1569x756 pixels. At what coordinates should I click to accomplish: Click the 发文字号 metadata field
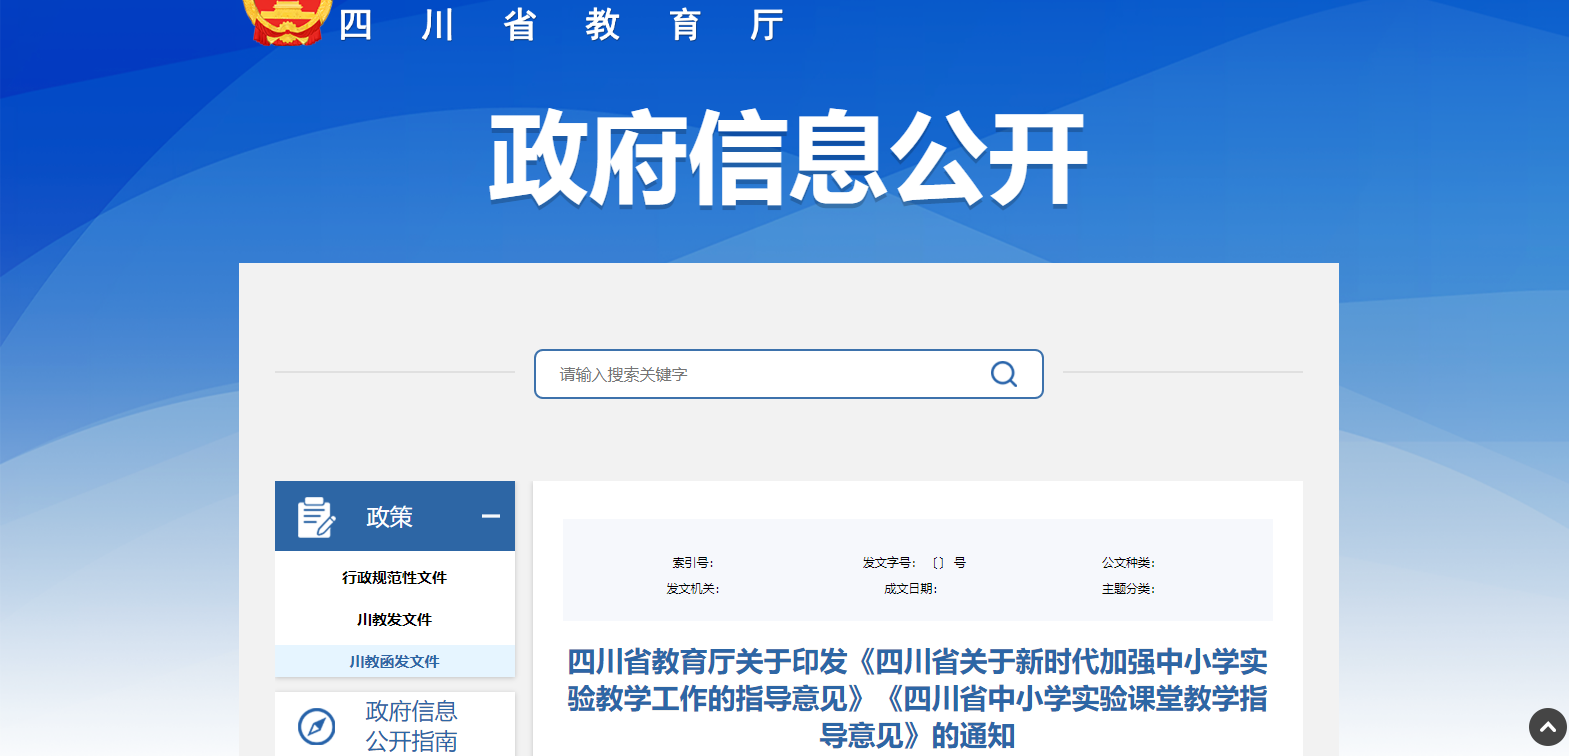coord(914,563)
